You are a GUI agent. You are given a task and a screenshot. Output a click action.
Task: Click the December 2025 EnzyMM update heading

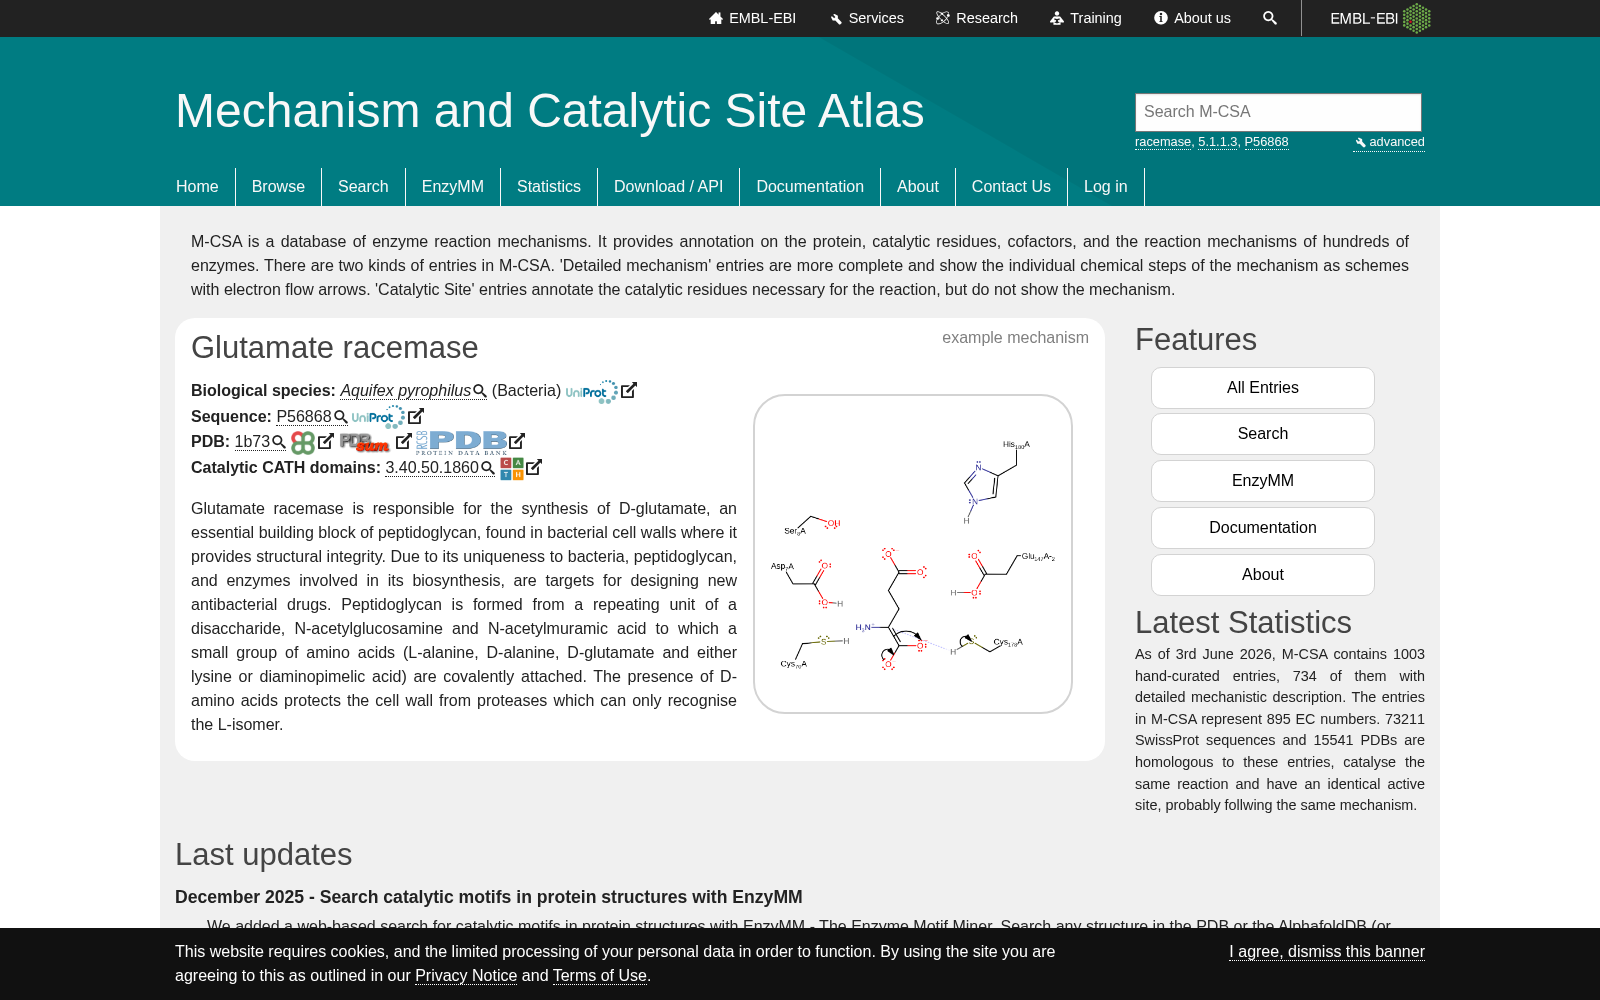pyautogui.click(x=489, y=898)
